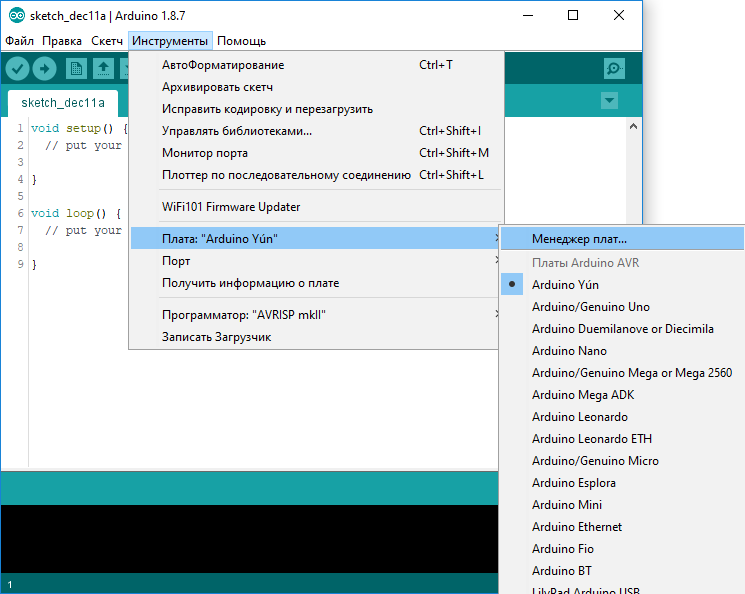Launch WiFi101 Firmware Updater
The width and height of the screenshot is (745, 594).
coord(316,207)
